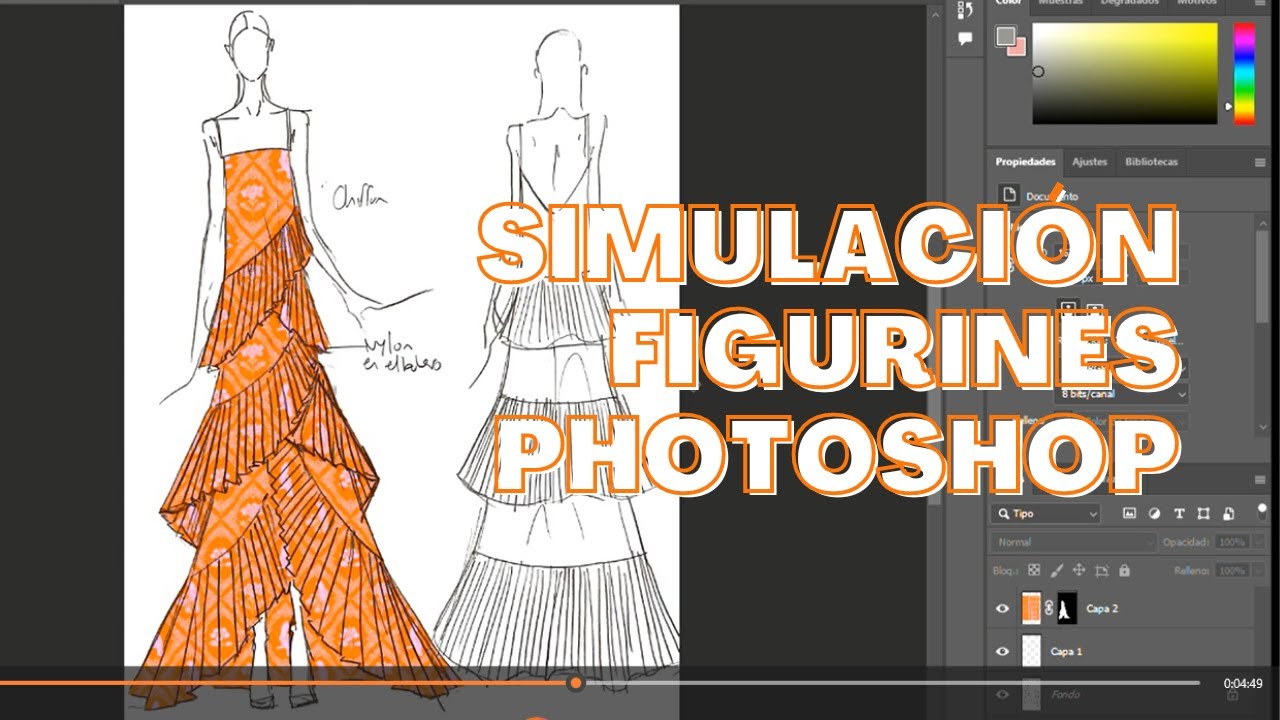Open the Comments panel speech bubble icon
Viewport: 1280px width, 720px height.
[965, 39]
